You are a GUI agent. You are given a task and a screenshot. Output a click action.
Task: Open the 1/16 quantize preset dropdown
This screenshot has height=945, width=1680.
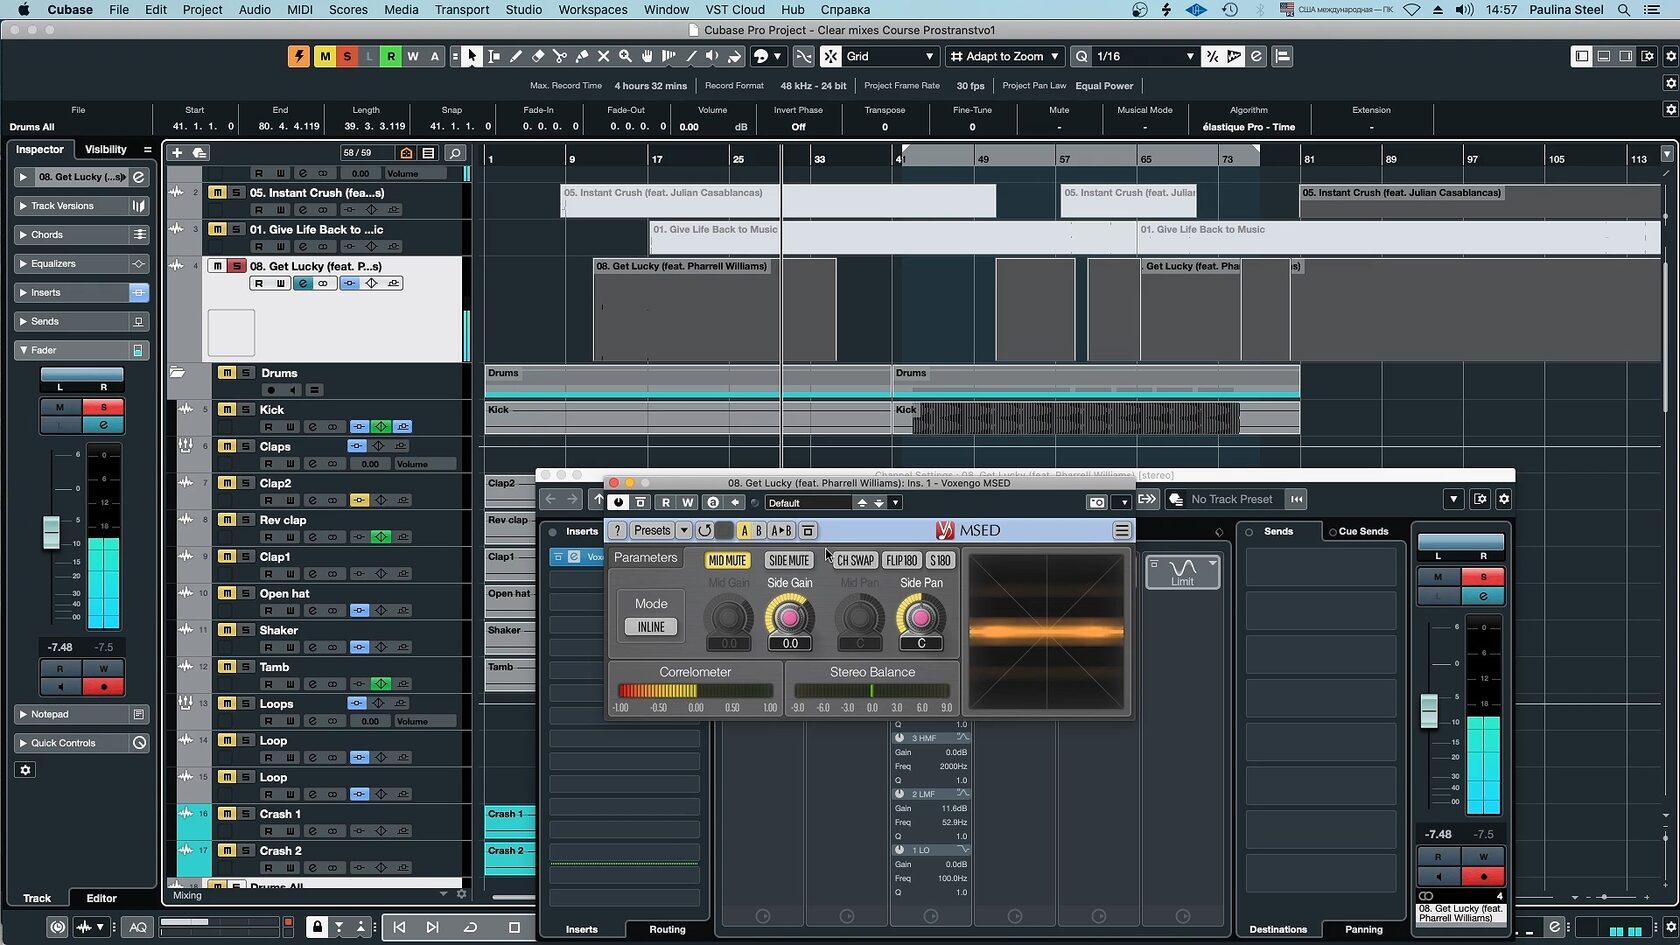tap(1143, 57)
